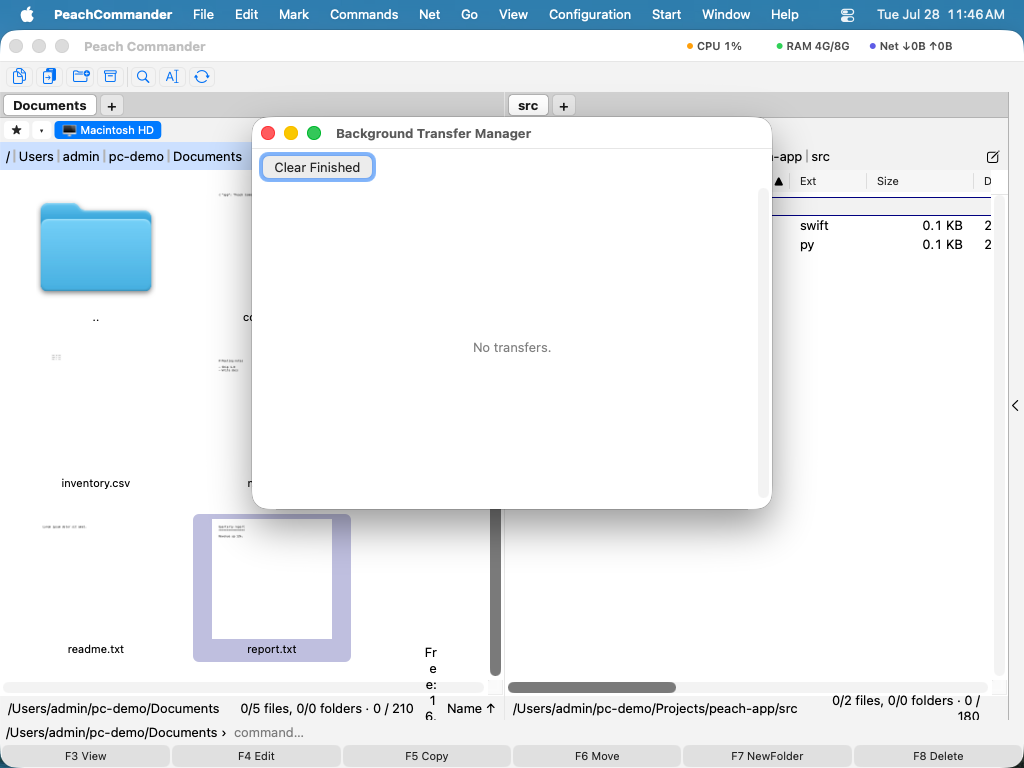
Task: Open the Window menu
Action: pos(726,14)
